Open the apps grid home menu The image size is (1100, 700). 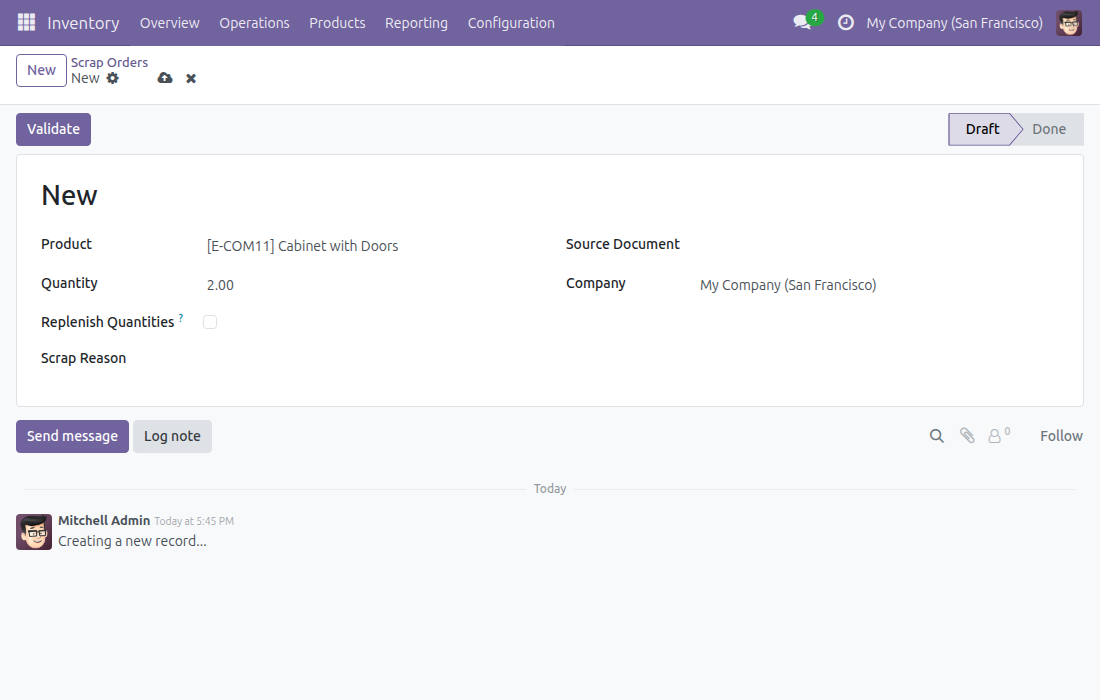click(x=26, y=22)
